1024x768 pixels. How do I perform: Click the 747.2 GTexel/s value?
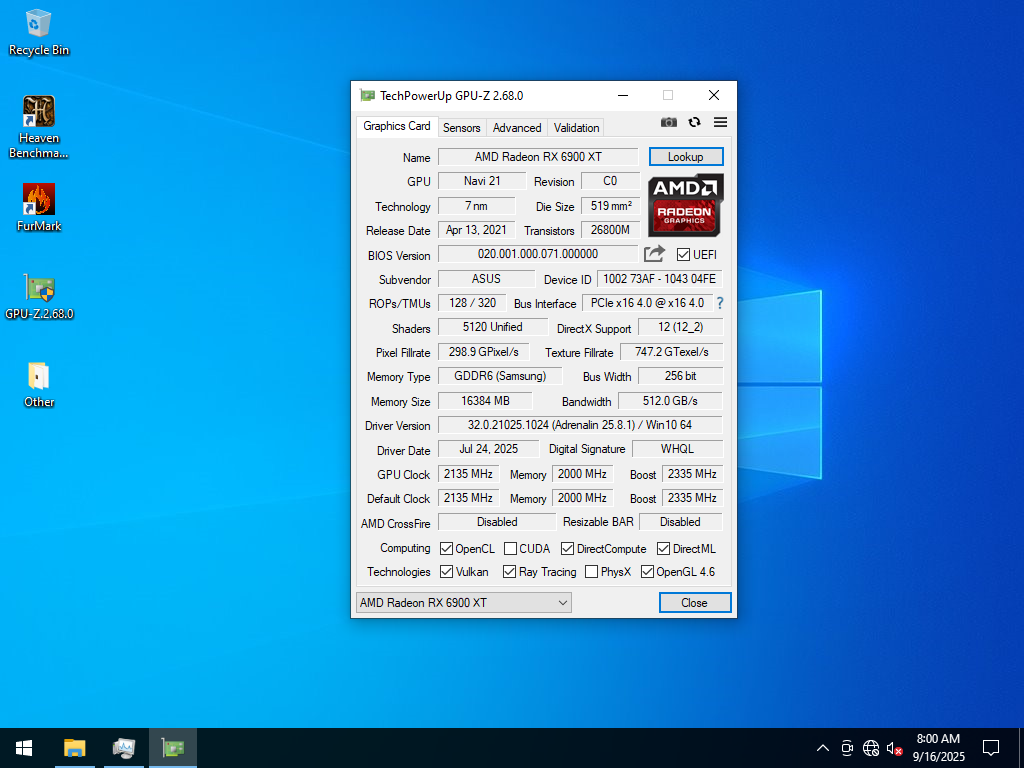671,352
